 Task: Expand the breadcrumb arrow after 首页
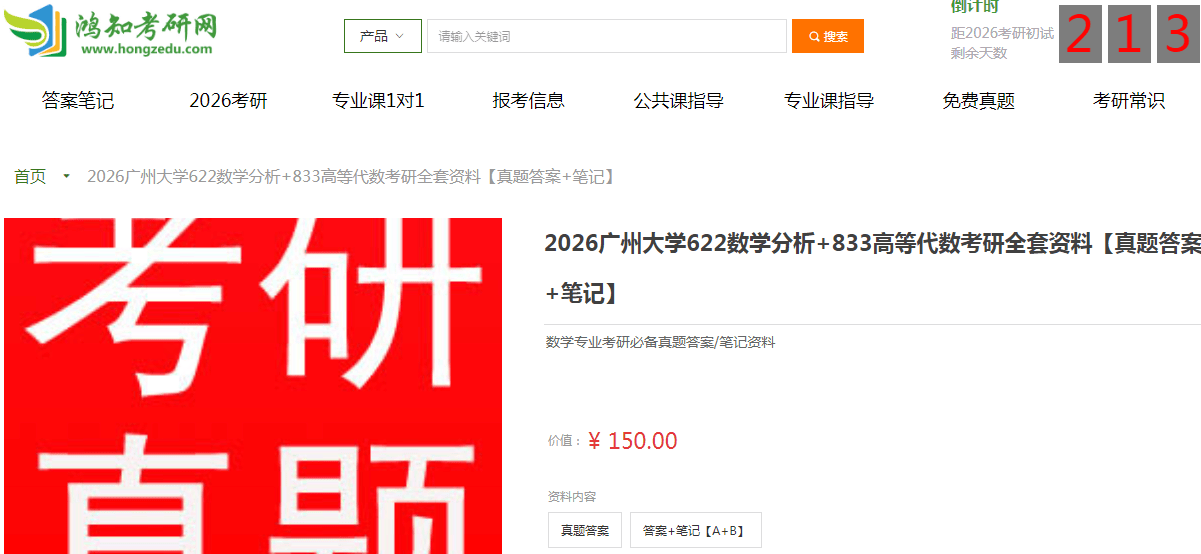66,177
